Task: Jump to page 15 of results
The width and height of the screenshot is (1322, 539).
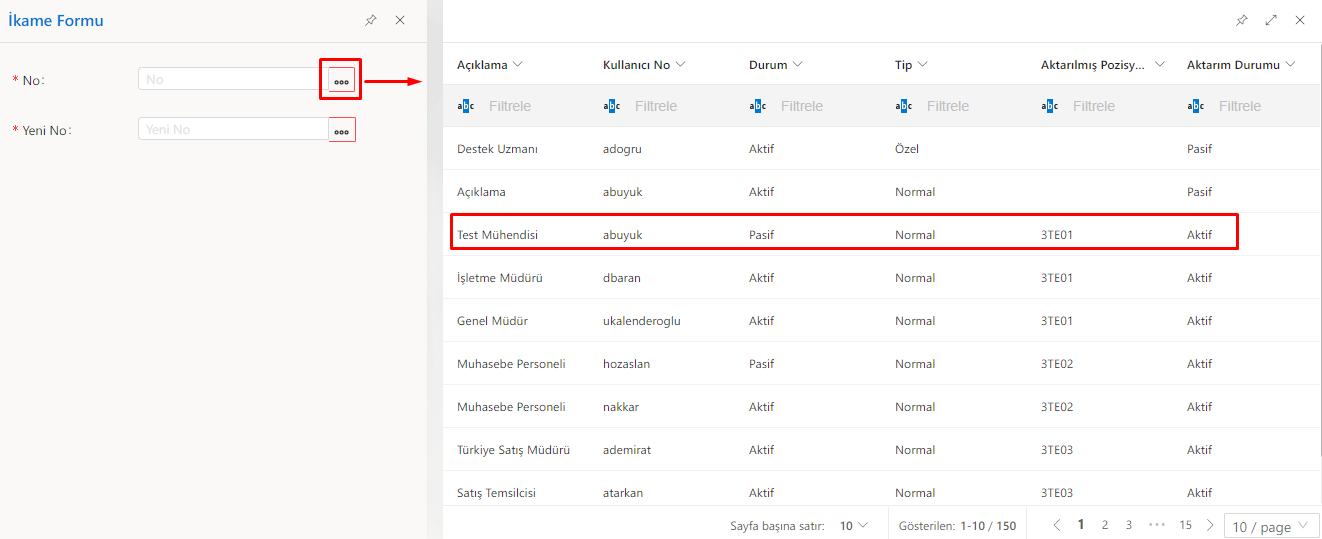Action: [x=1185, y=525]
